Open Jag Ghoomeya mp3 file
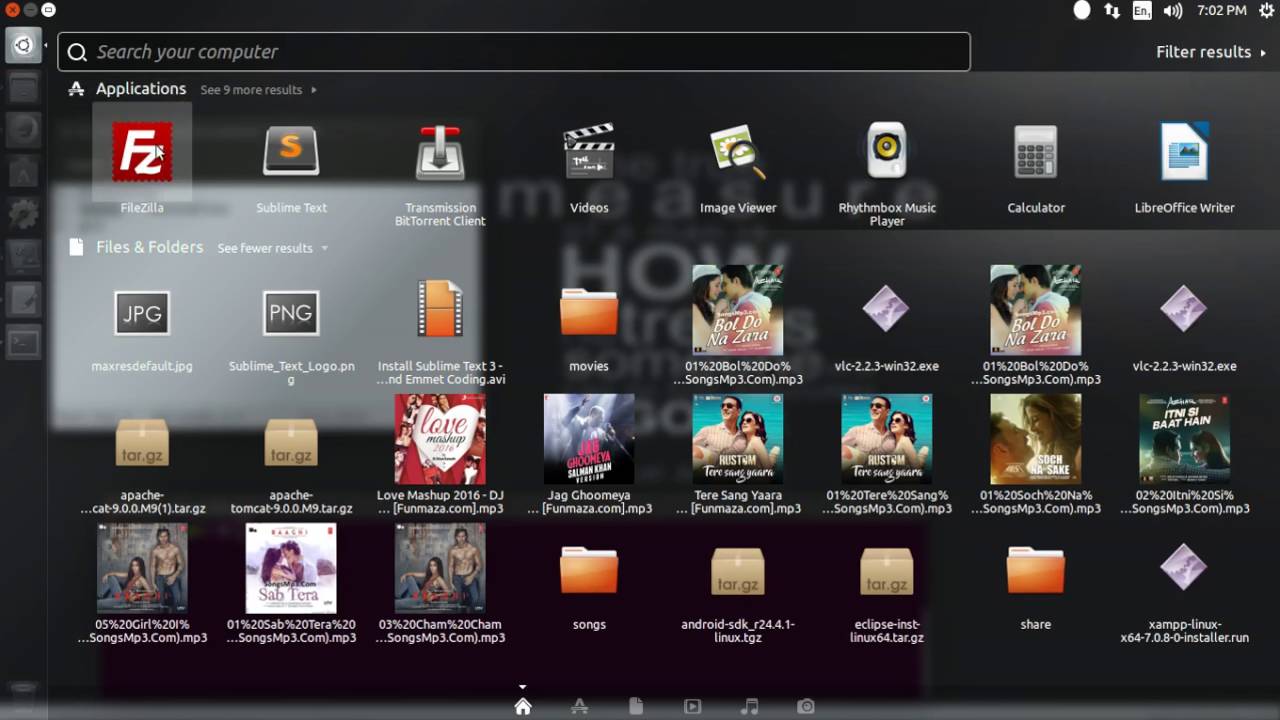Screen dimensions: 1280x720 pos(589,439)
